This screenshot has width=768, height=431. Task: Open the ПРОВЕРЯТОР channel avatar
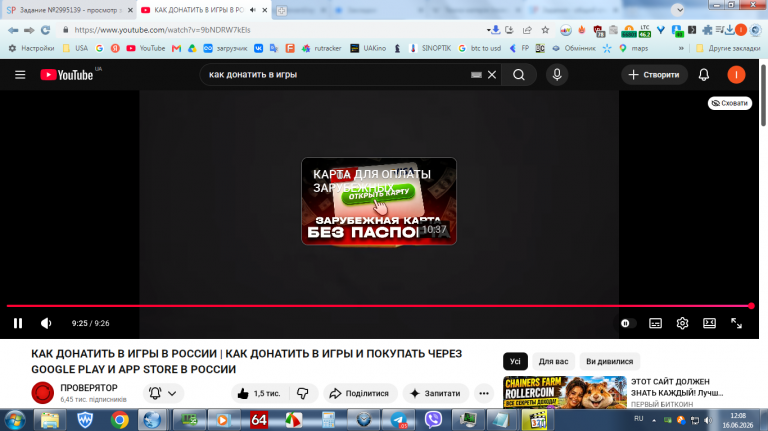point(43,393)
